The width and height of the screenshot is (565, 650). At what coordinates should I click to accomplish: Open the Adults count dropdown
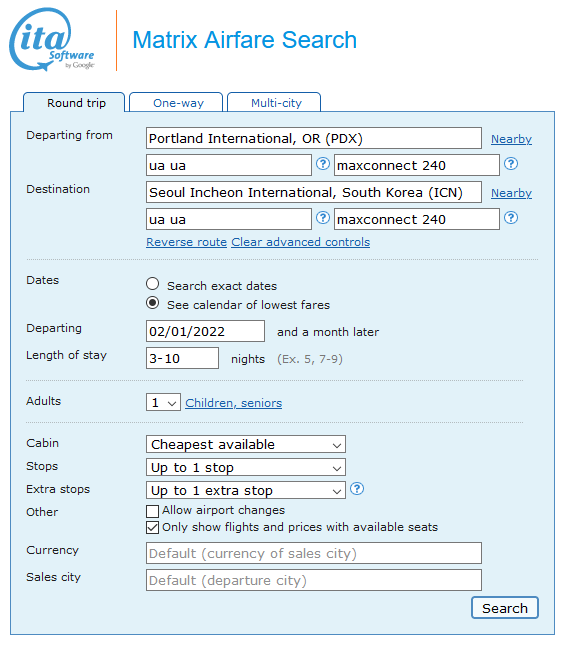[x=163, y=402]
